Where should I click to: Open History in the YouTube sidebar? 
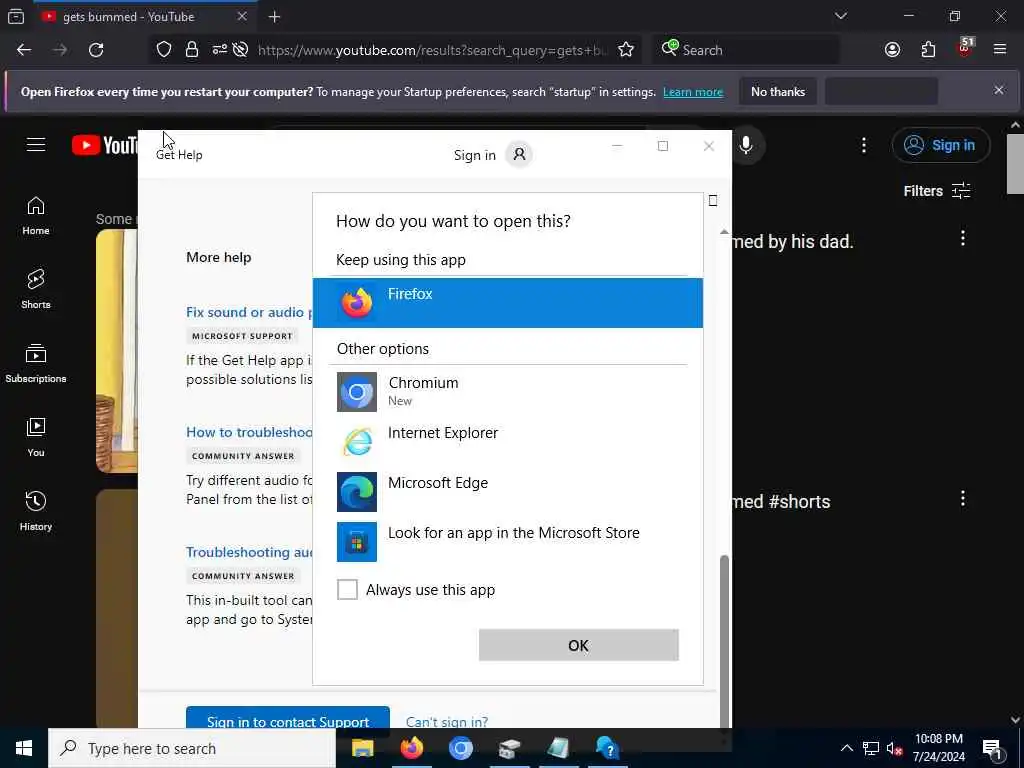point(36,511)
